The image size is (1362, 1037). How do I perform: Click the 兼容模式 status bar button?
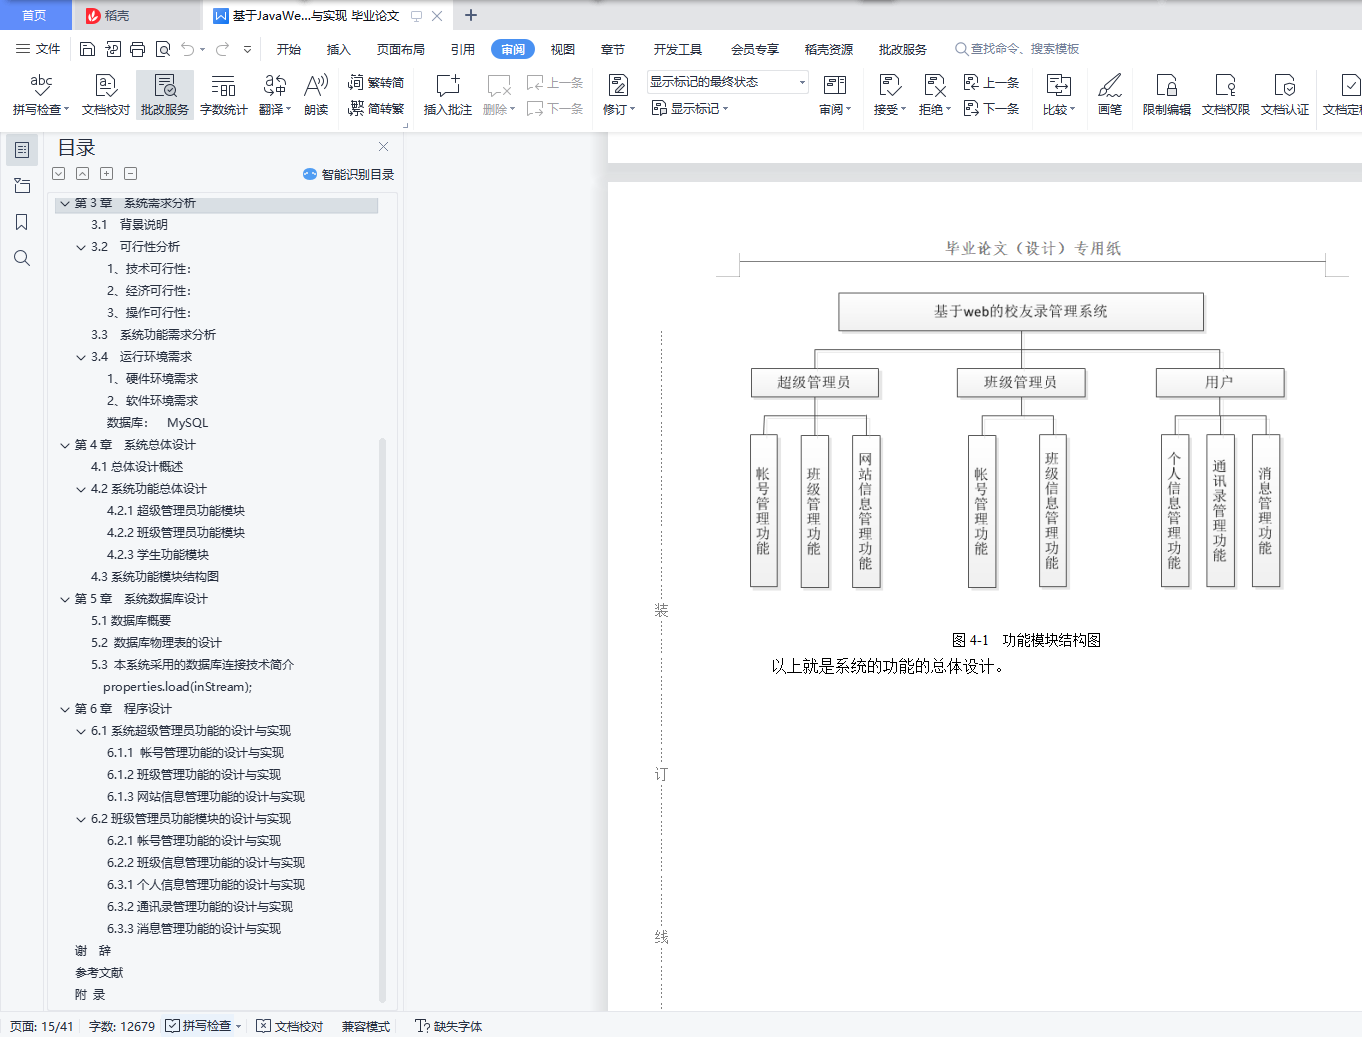pos(366,1026)
